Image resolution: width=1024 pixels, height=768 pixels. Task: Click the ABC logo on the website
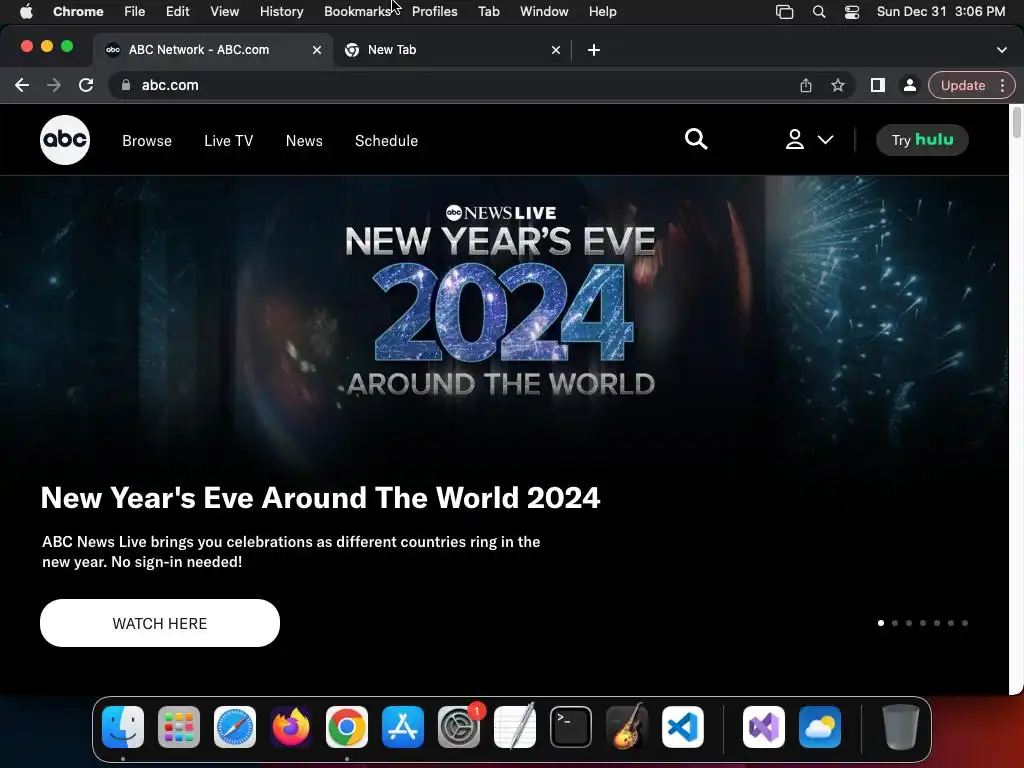pos(65,140)
